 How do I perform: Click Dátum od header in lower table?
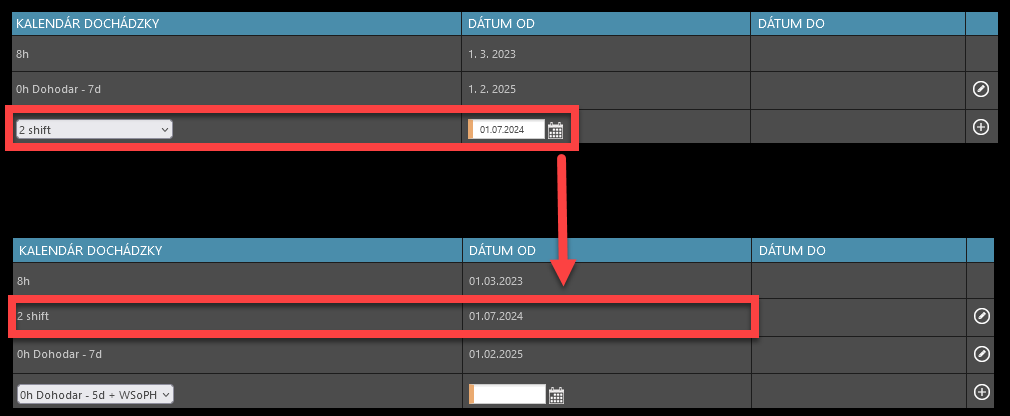[502, 249]
